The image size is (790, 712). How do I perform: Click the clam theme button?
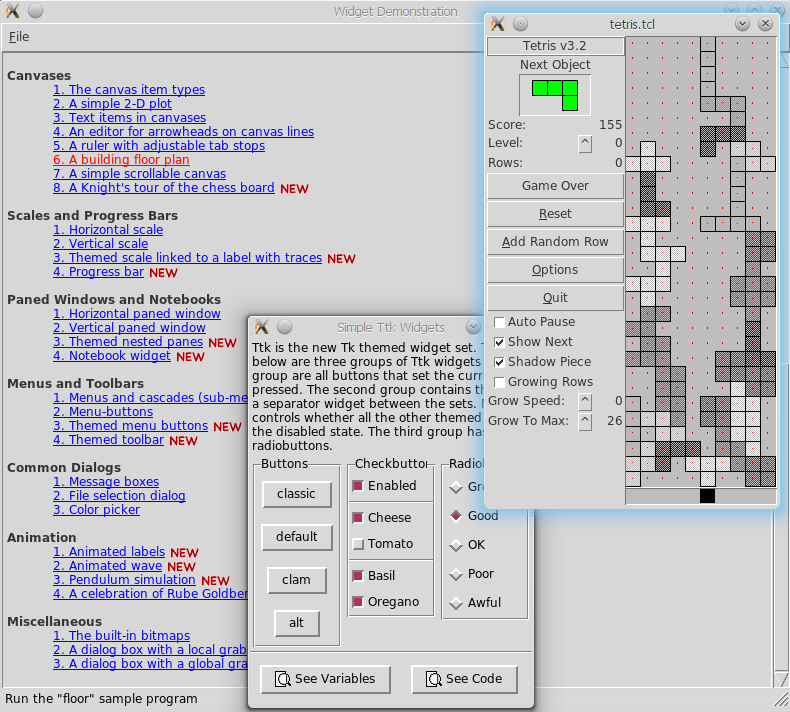pyautogui.click(x=297, y=580)
